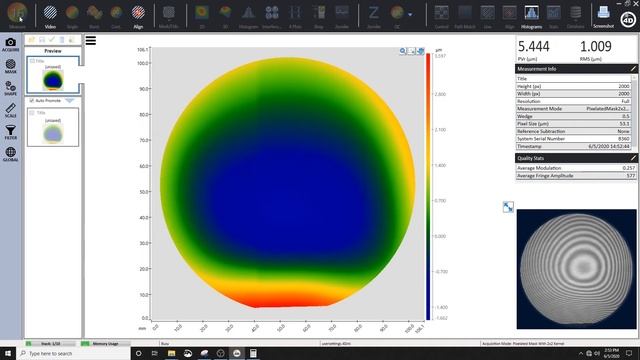Click the 4D logo icon
Image resolution: width=640 pixels, height=360 pixels.
point(628,19)
